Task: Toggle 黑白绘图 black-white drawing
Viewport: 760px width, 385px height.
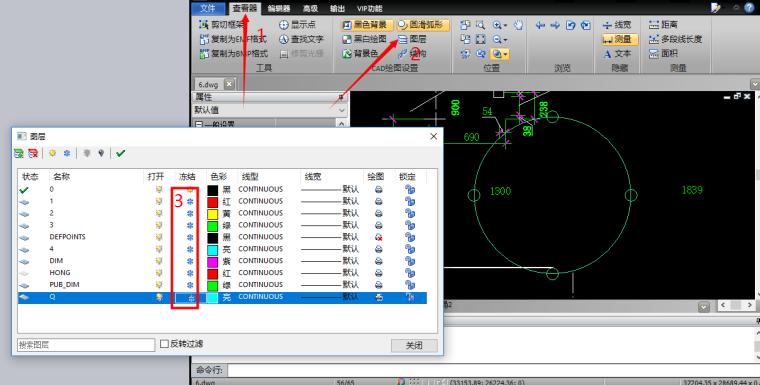Action: pyautogui.click(x=365, y=39)
